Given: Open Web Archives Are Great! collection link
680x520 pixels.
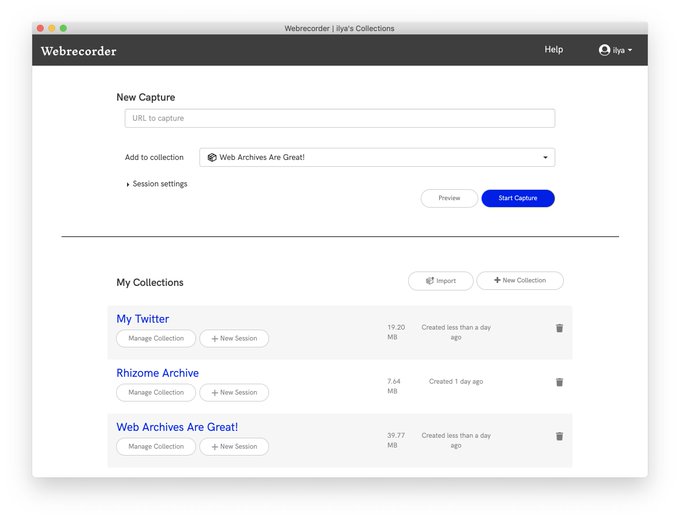Looking at the screenshot, I should point(177,427).
